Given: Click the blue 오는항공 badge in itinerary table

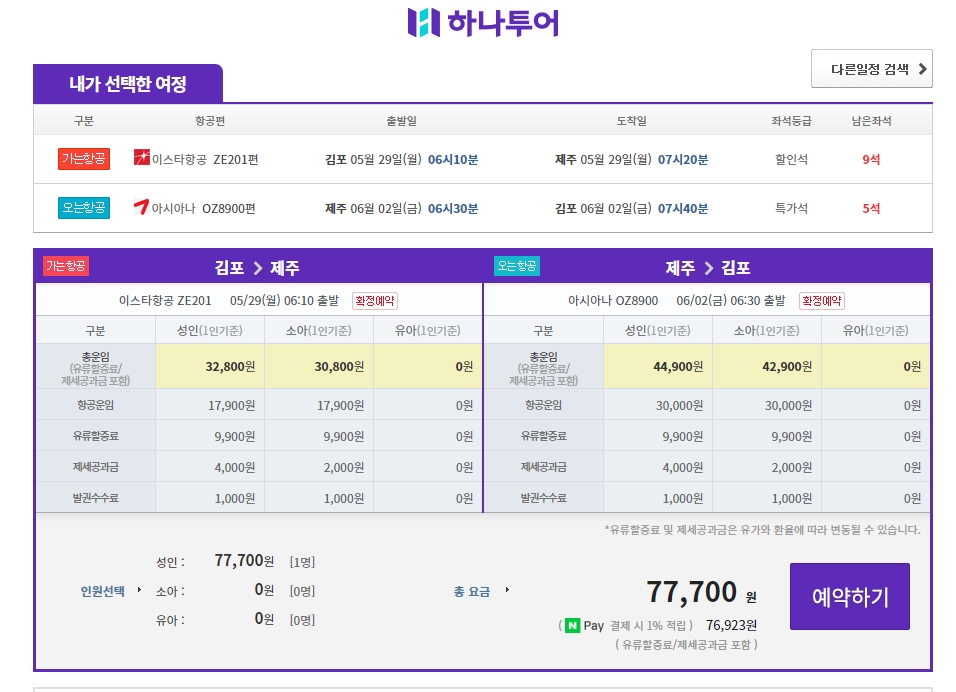Looking at the screenshot, I should coord(84,207).
